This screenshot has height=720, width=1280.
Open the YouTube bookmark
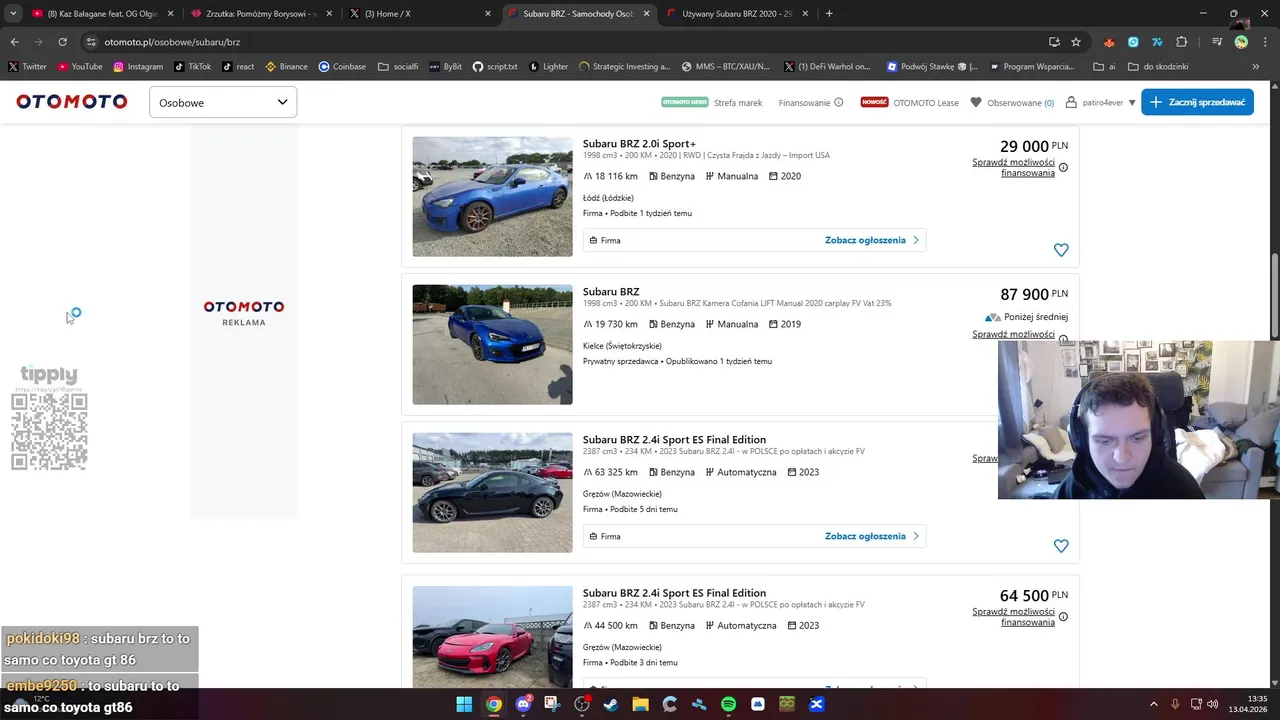(79, 67)
